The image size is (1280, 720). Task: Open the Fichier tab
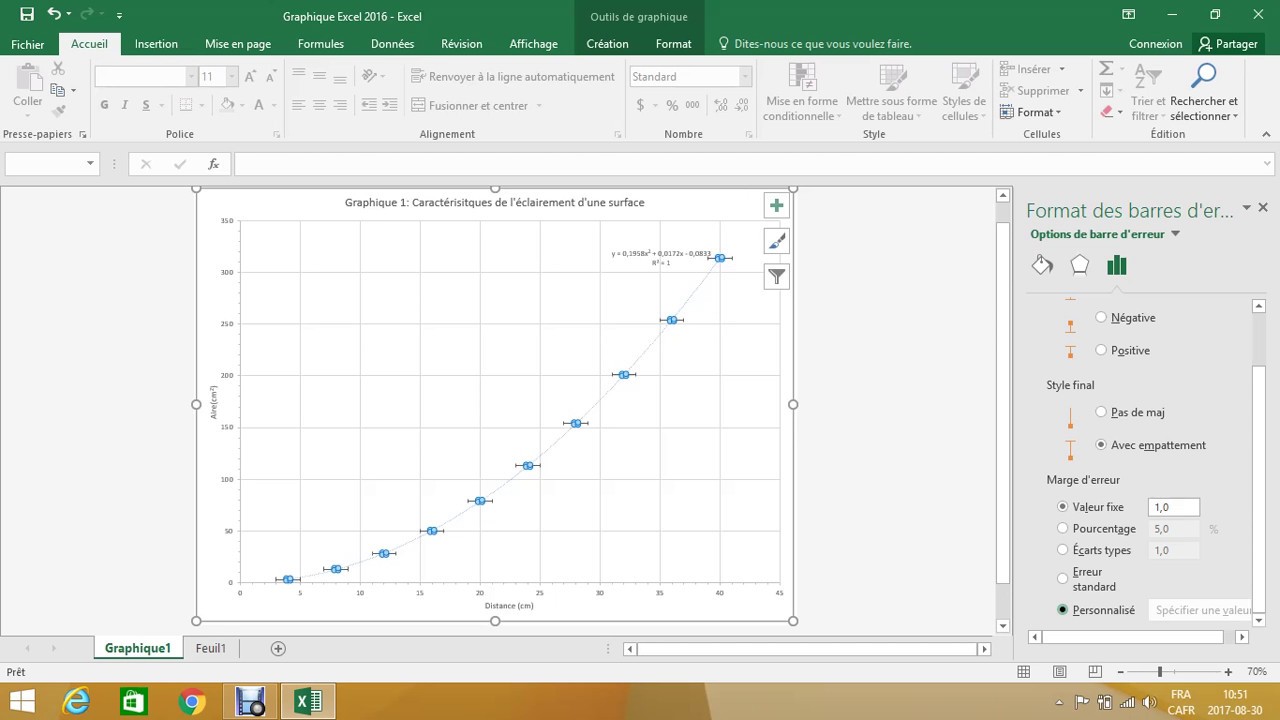tap(28, 44)
